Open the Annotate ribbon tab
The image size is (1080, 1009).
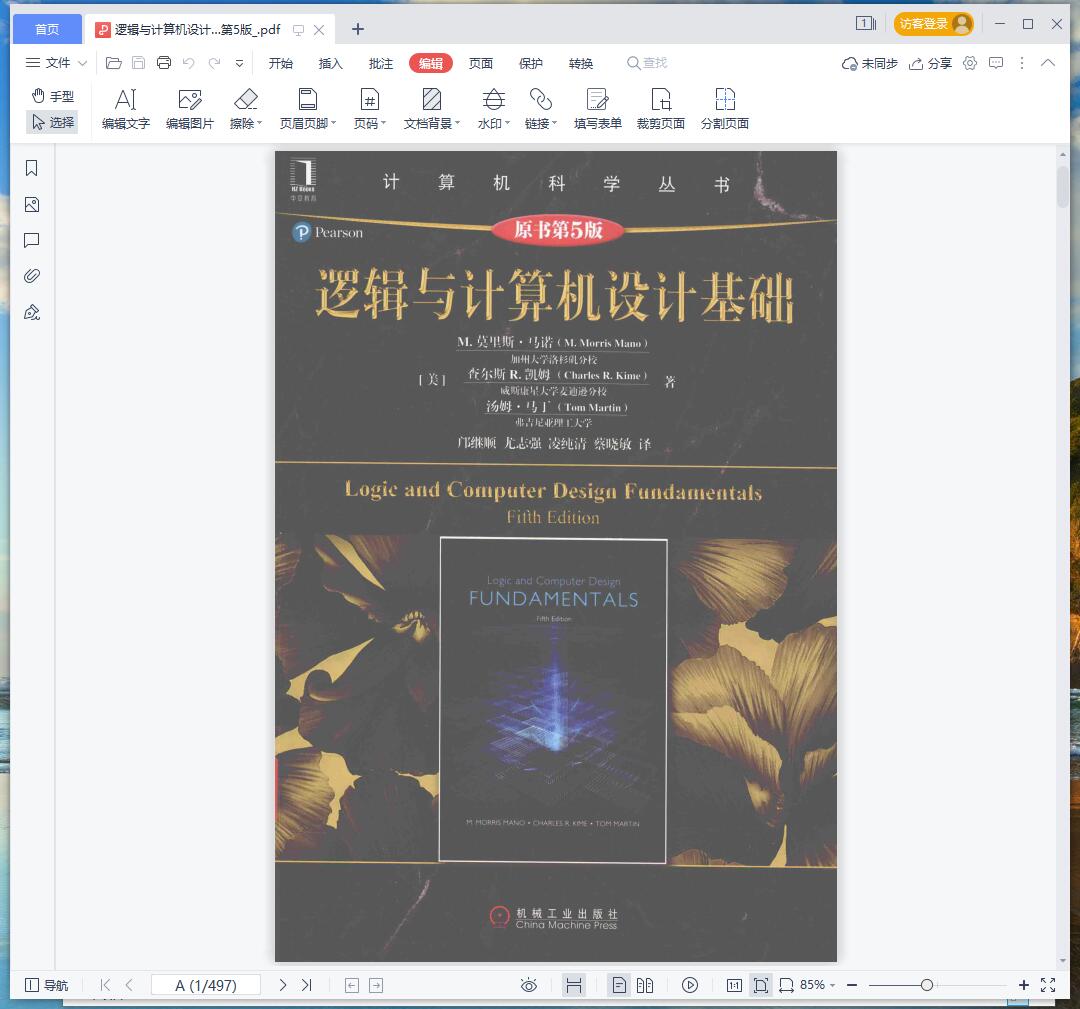pos(380,63)
